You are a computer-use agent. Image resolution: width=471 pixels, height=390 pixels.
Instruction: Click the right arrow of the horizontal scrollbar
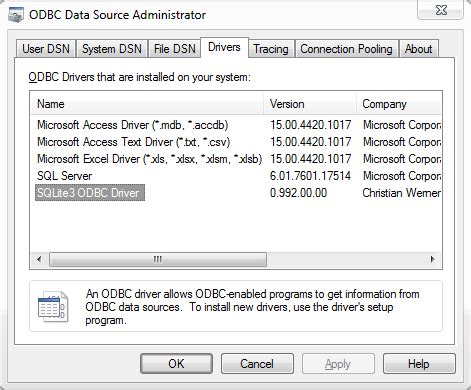click(433, 259)
